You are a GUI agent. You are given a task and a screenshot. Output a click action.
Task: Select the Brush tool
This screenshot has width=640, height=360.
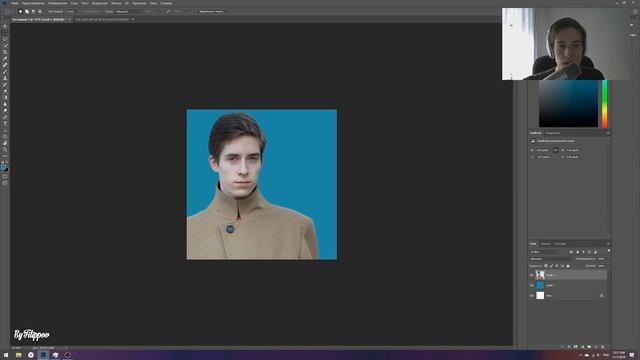pos(5,72)
